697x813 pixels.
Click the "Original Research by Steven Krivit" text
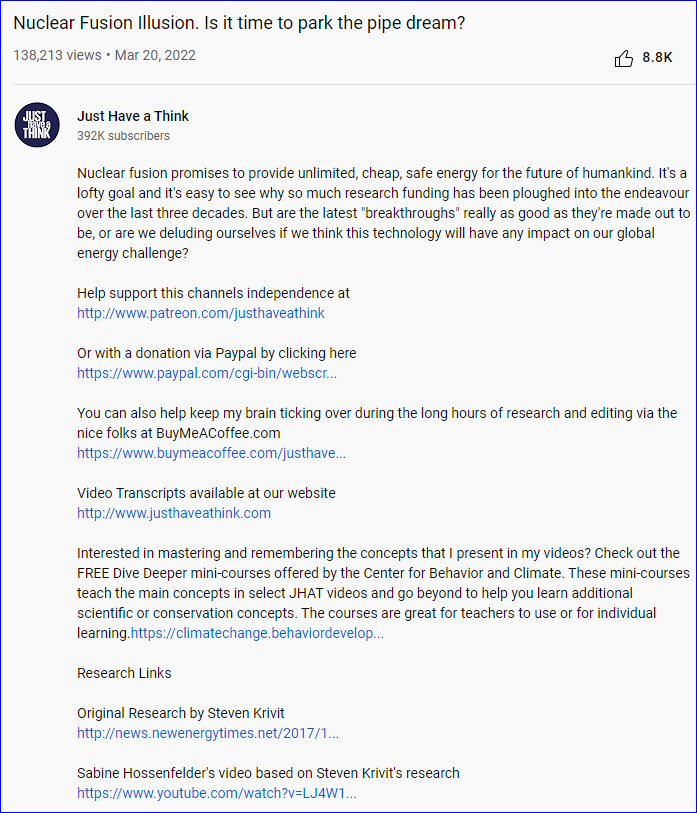181,713
